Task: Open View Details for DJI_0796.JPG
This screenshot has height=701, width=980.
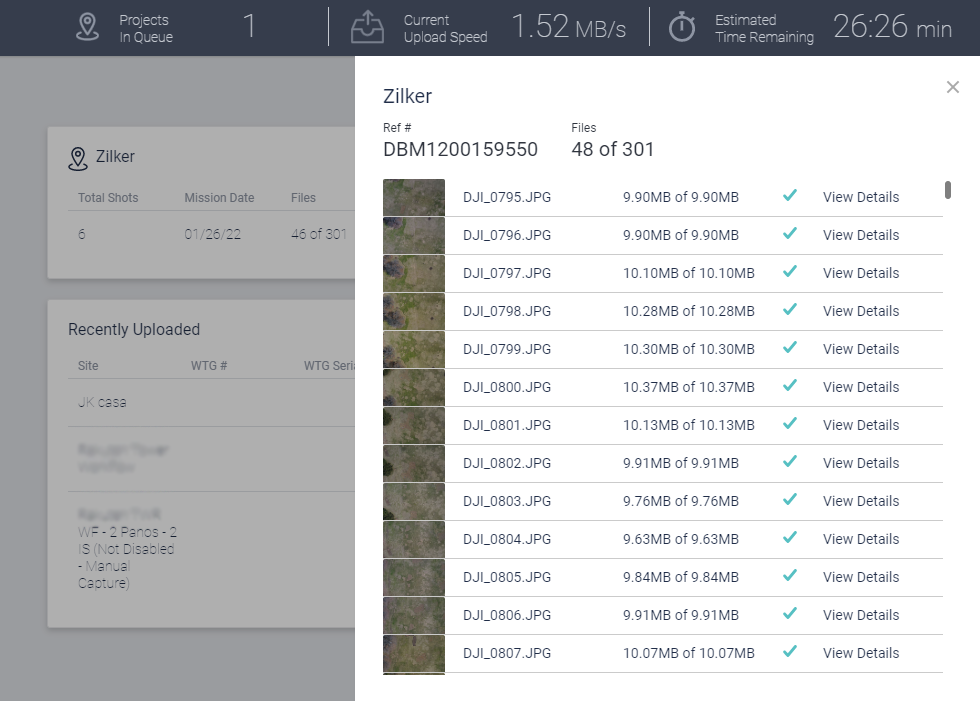Action: click(x=861, y=236)
